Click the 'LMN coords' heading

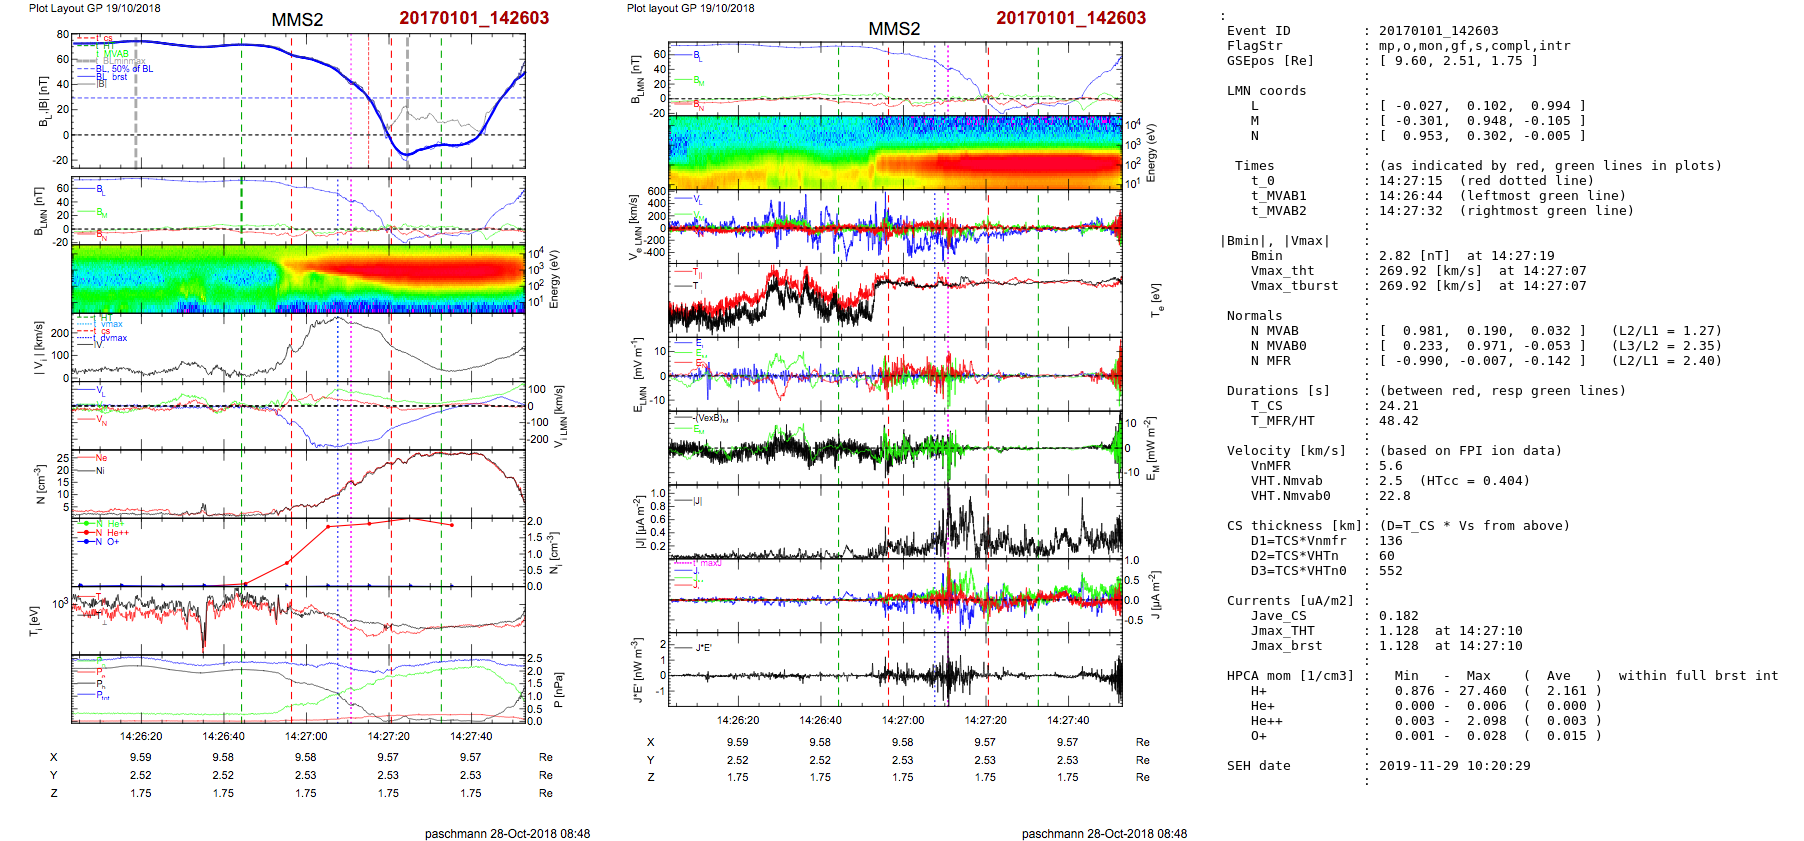tap(1266, 91)
